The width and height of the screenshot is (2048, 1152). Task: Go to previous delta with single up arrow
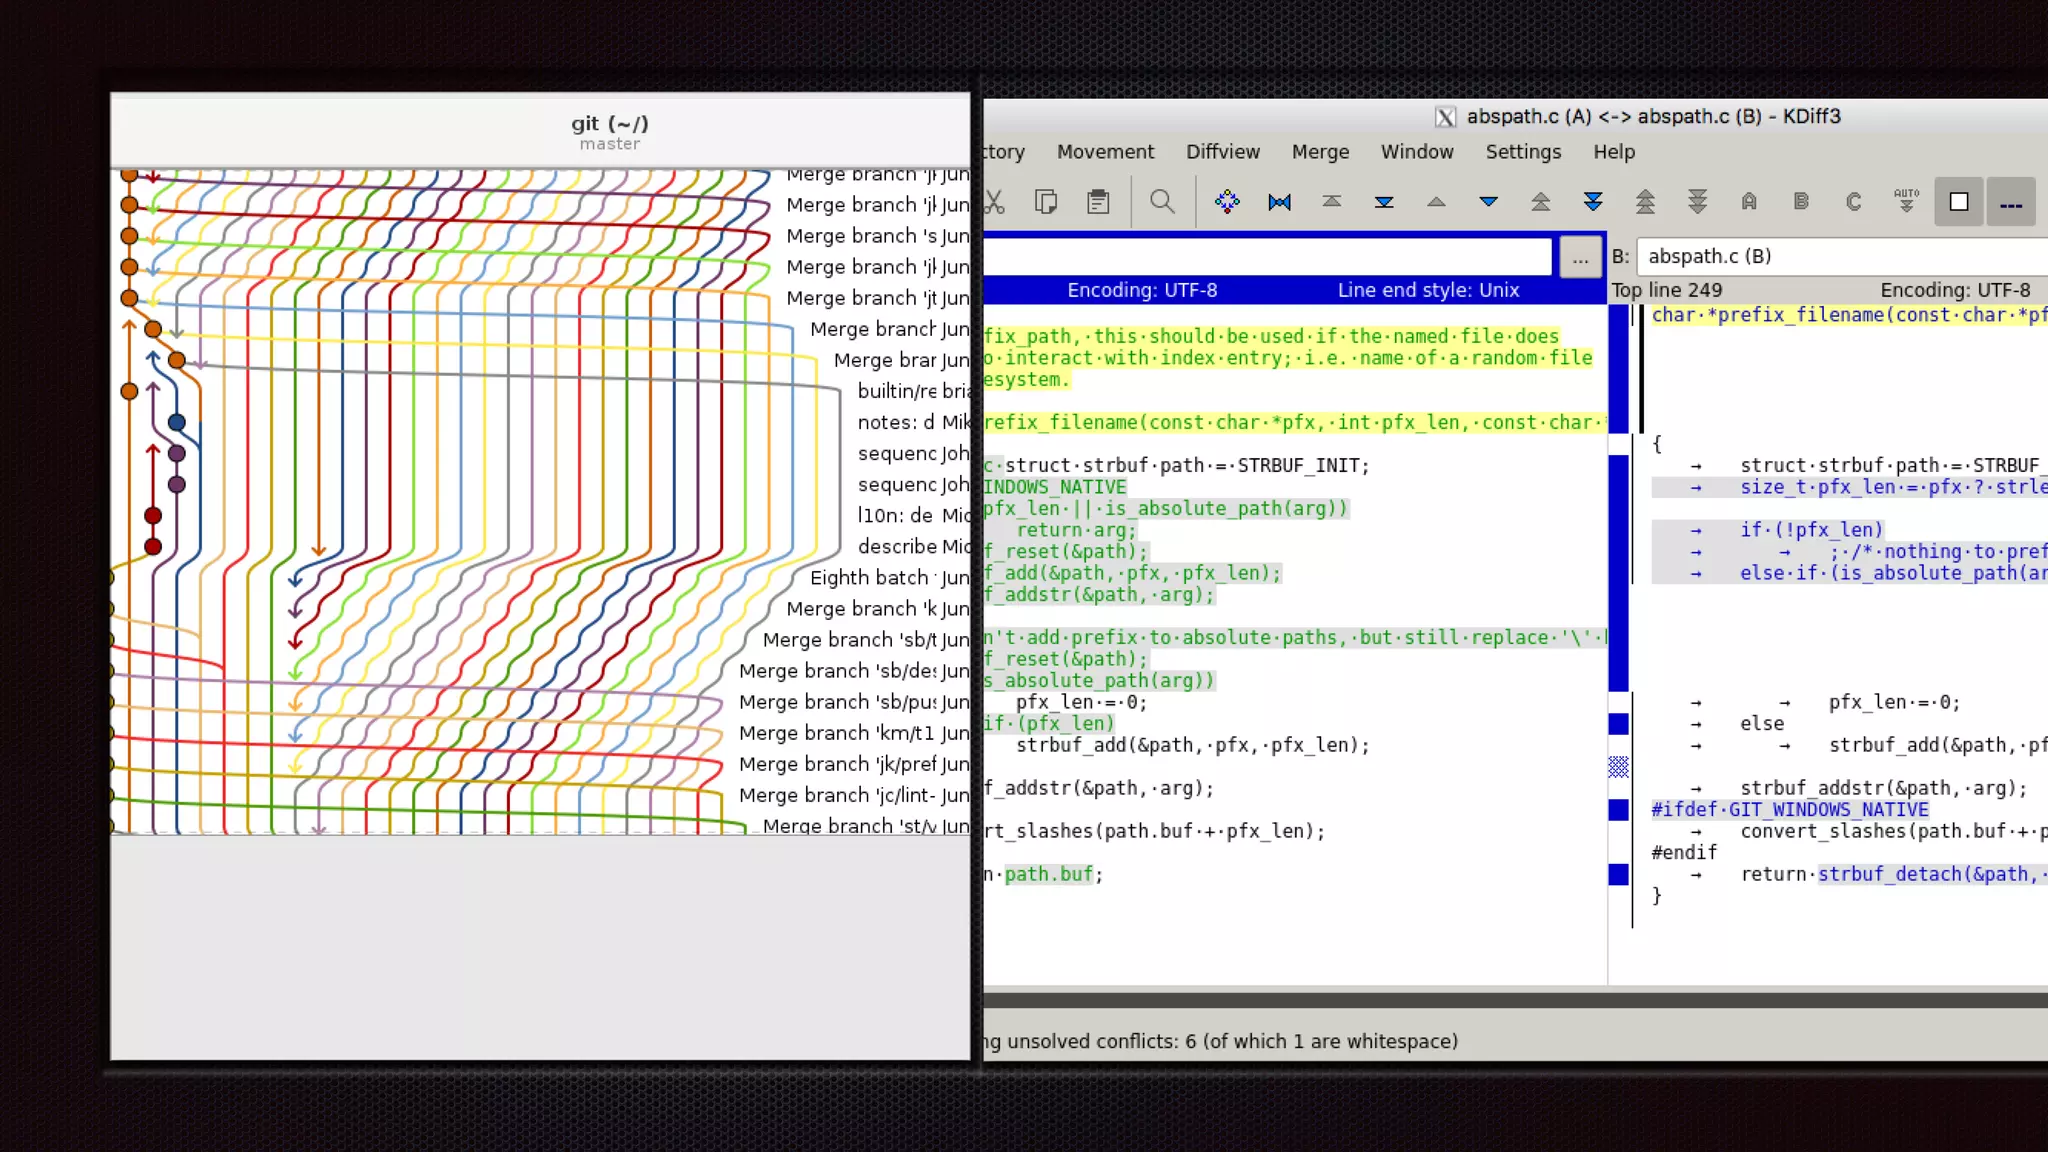coord(1436,202)
